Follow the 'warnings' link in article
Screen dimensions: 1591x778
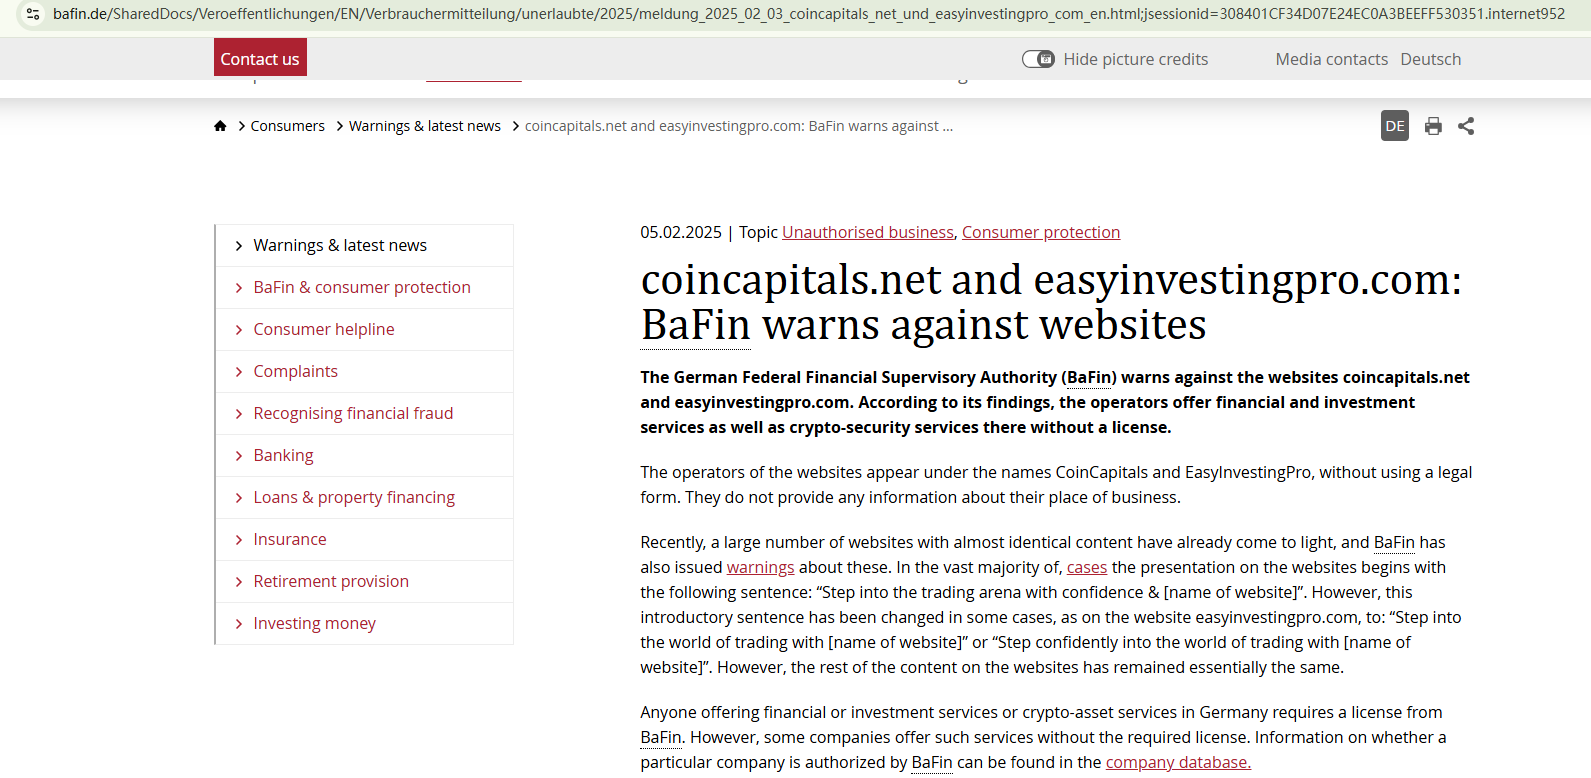click(760, 567)
